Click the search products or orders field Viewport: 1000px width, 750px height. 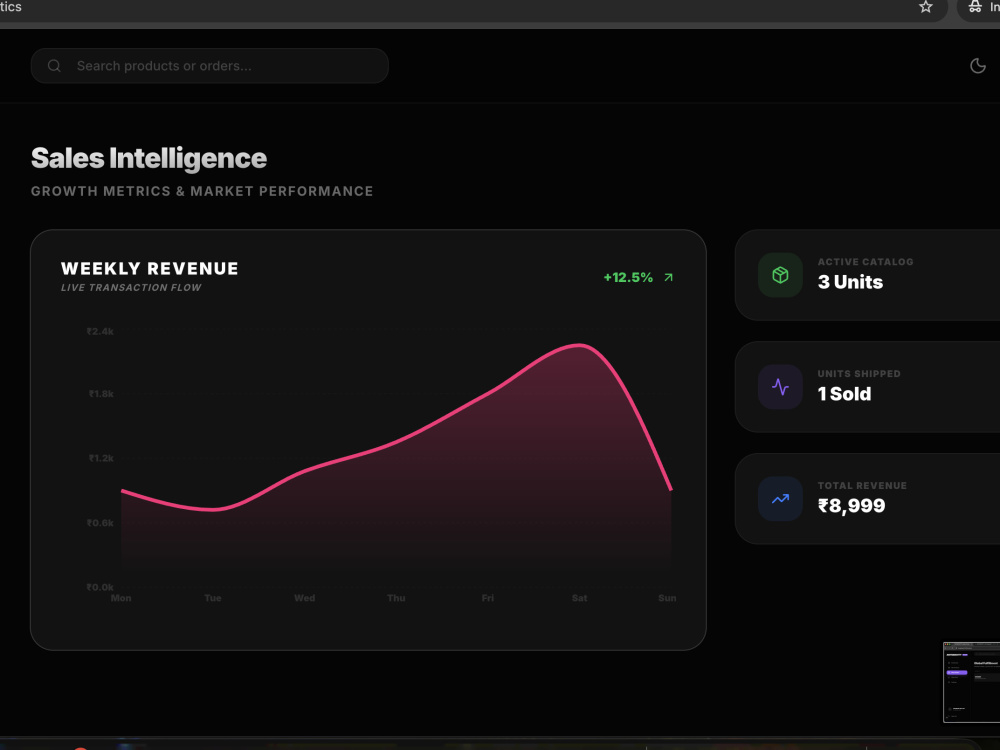(210, 66)
